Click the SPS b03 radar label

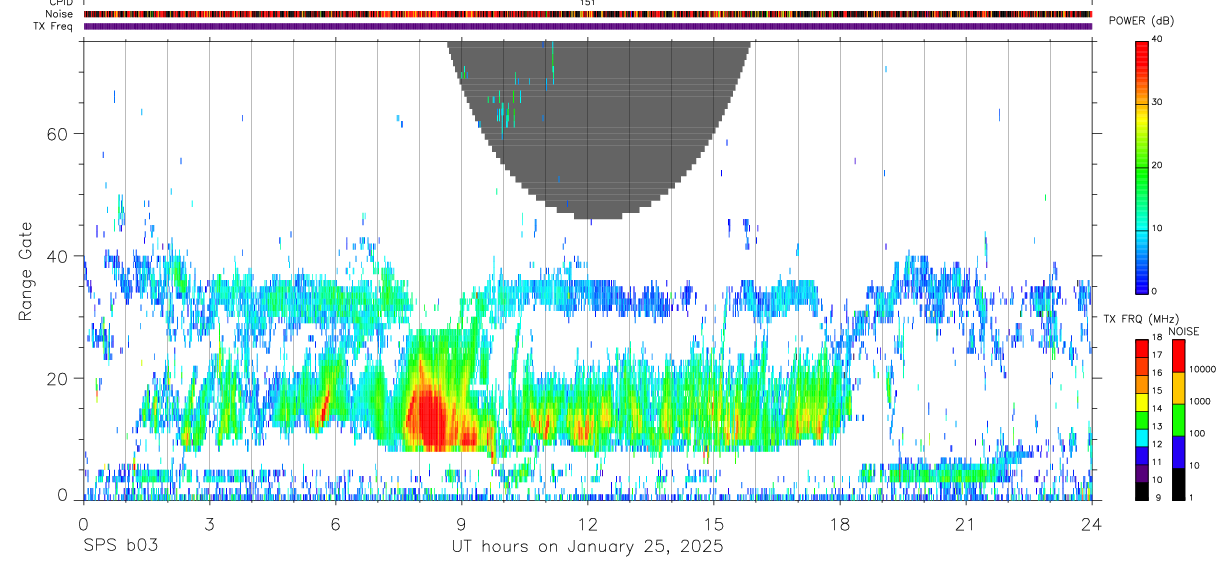120,547
